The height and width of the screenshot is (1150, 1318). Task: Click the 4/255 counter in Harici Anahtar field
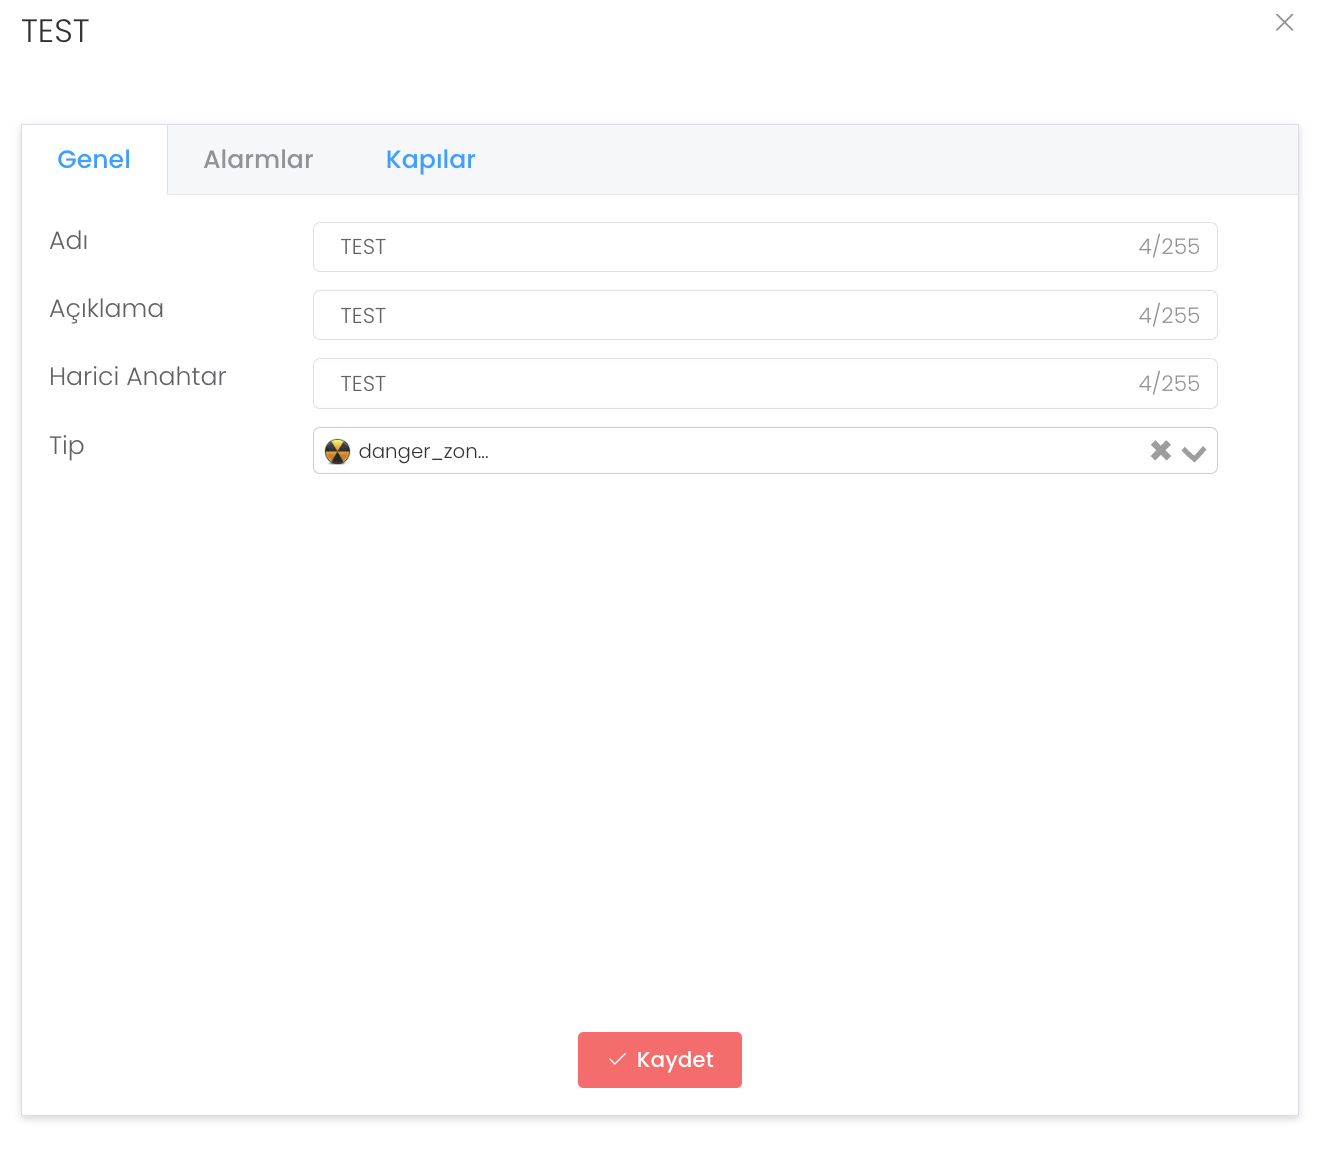pos(1168,384)
